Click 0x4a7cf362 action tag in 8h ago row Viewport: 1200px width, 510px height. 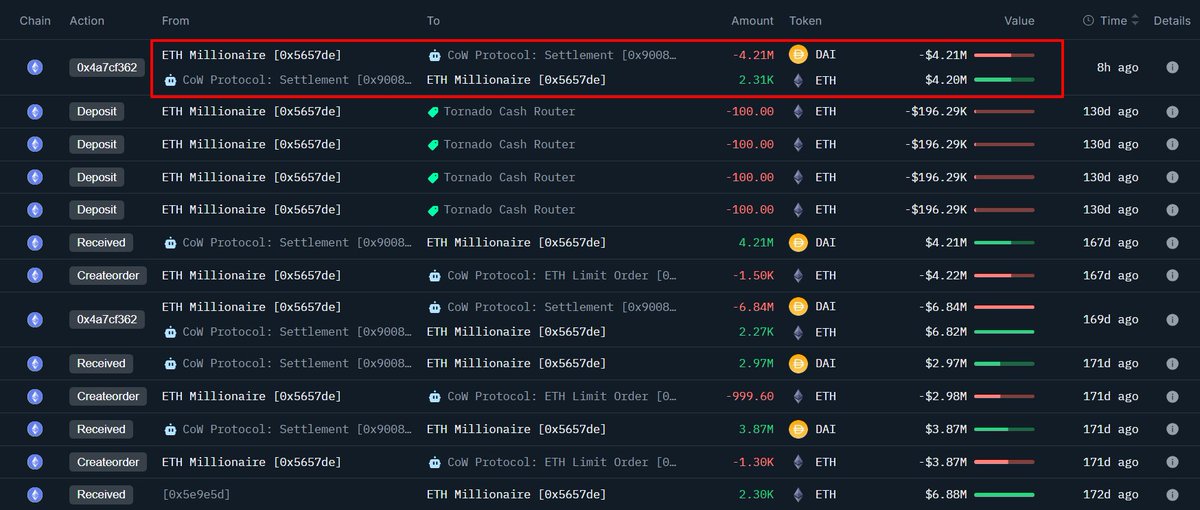[x=108, y=67]
